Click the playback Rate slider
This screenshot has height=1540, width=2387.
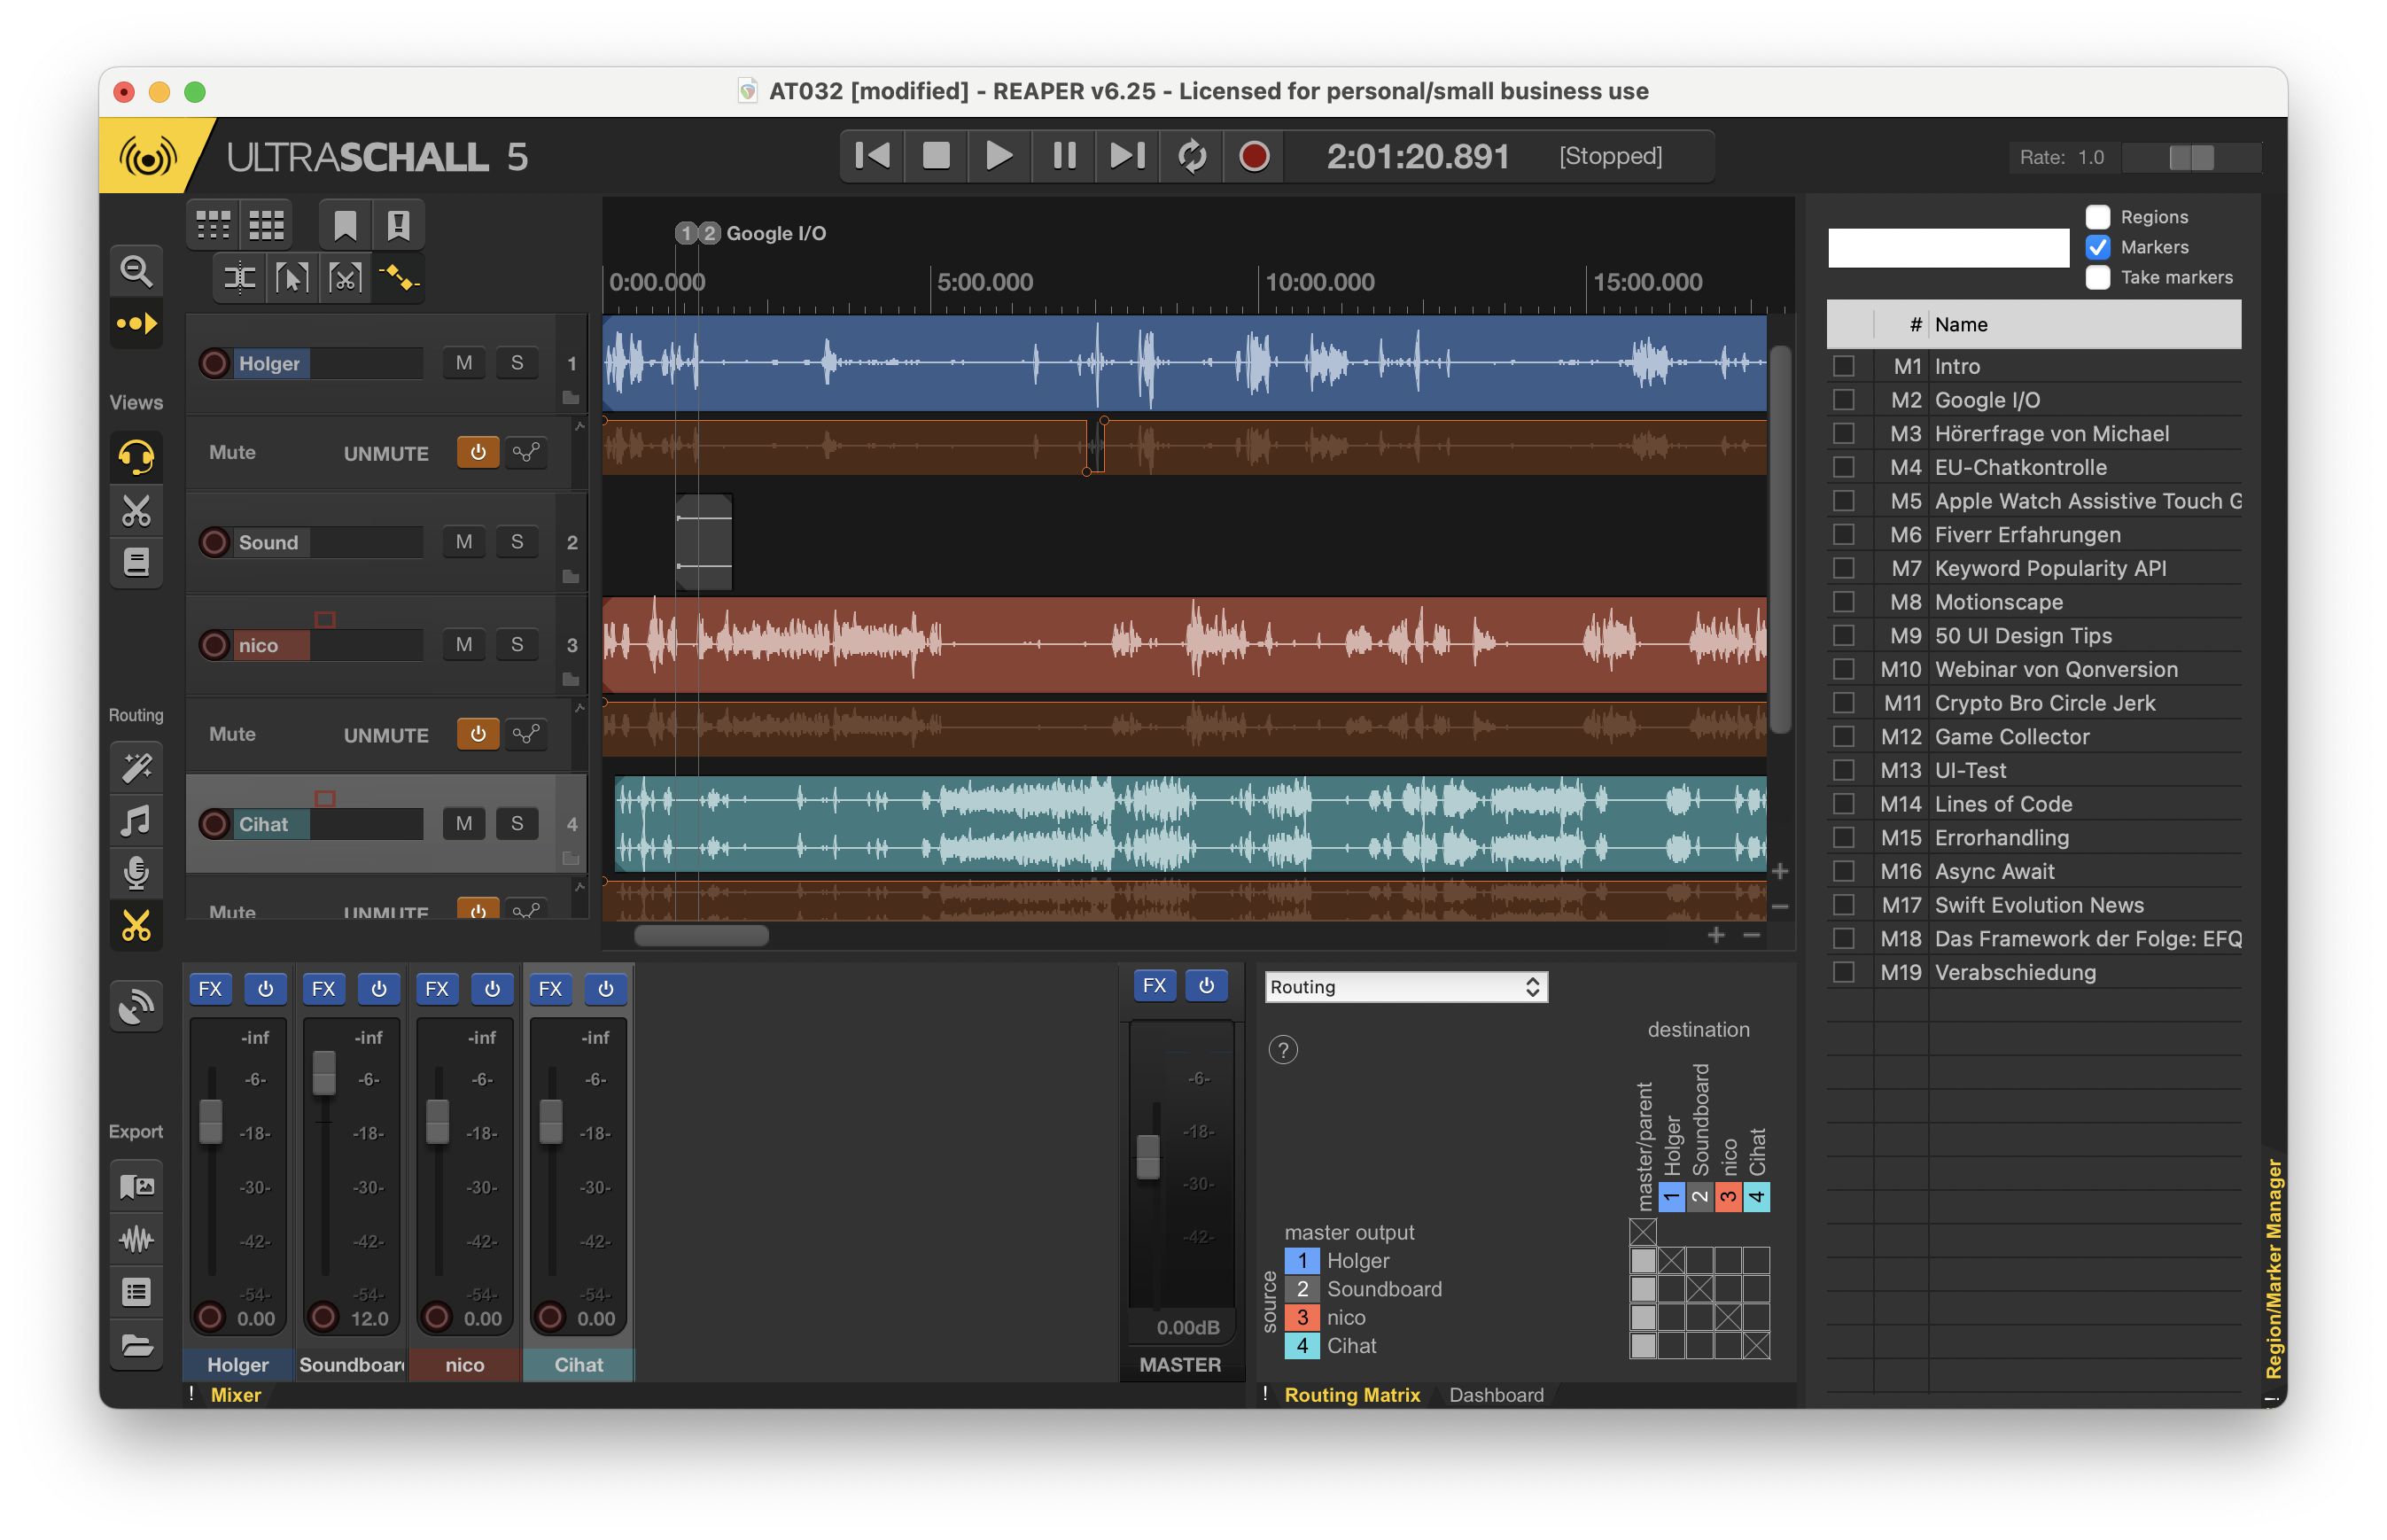2191,157
